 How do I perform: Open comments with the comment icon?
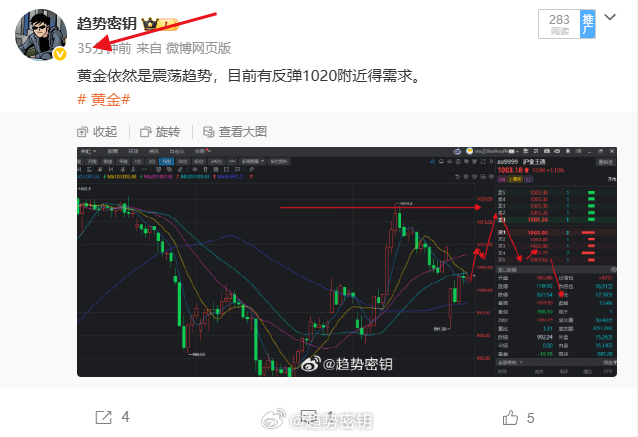[308, 417]
